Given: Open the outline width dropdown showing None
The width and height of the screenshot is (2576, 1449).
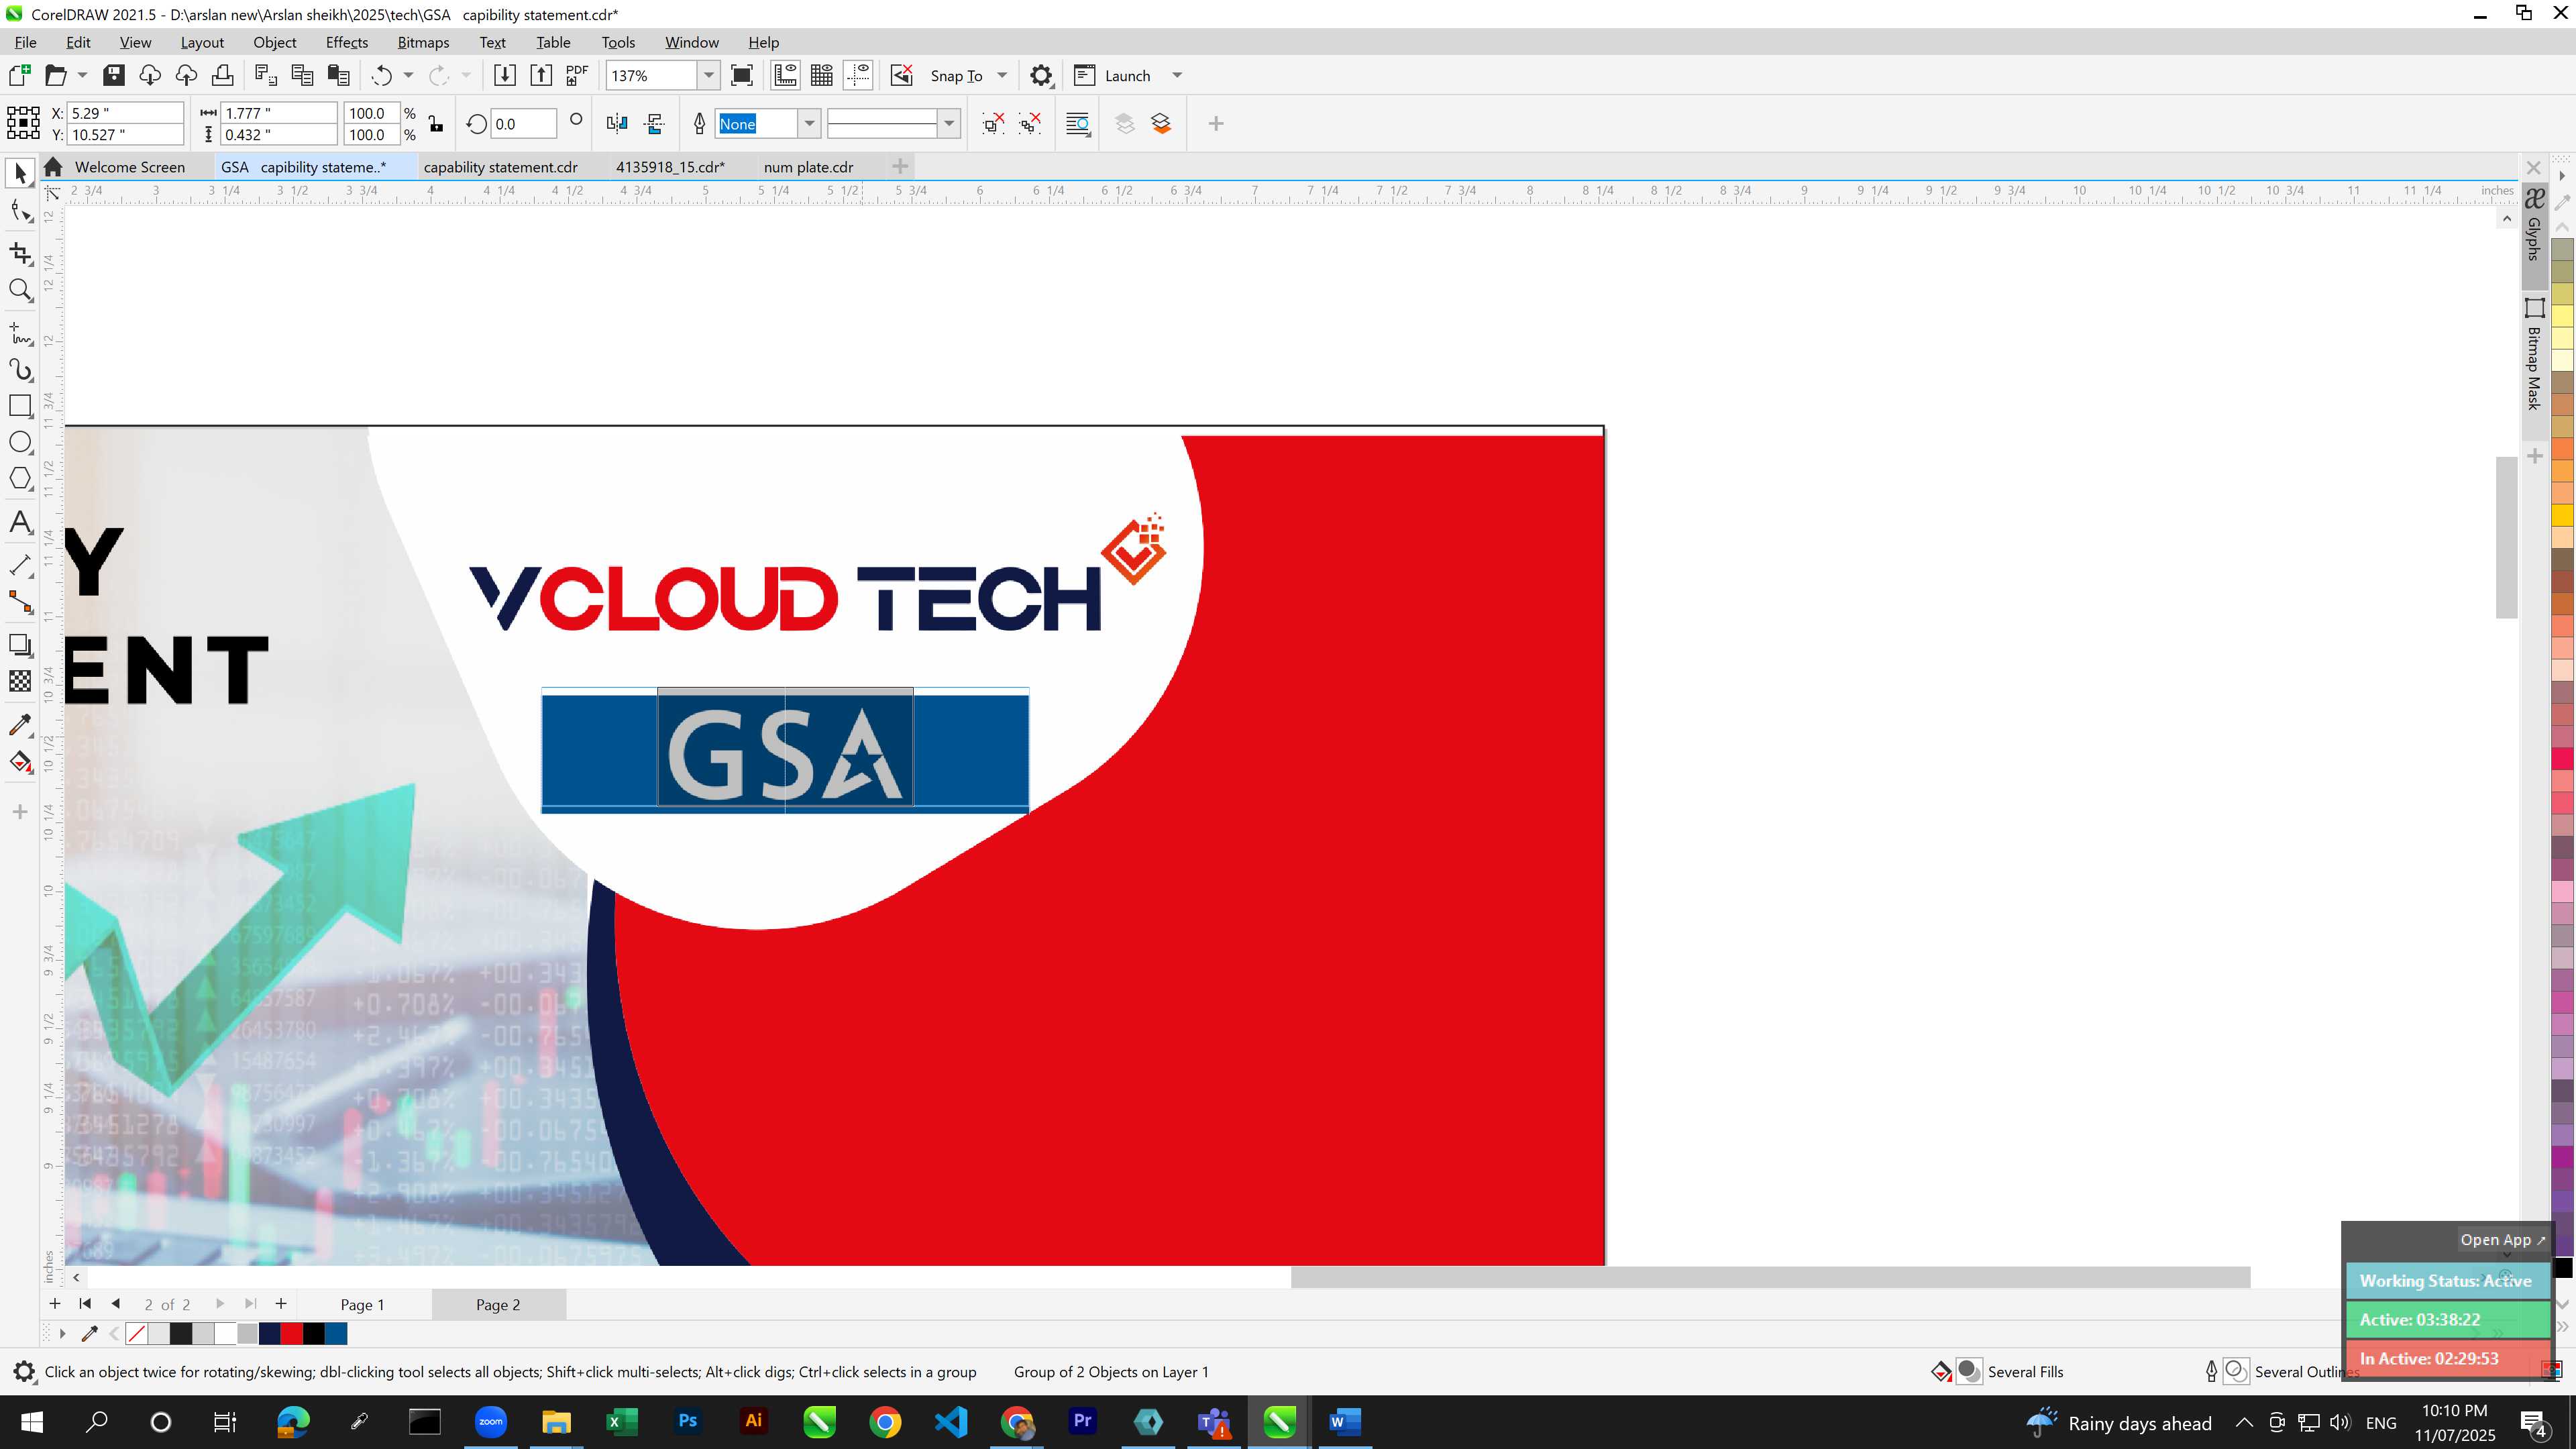Looking at the screenshot, I should 809,123.
